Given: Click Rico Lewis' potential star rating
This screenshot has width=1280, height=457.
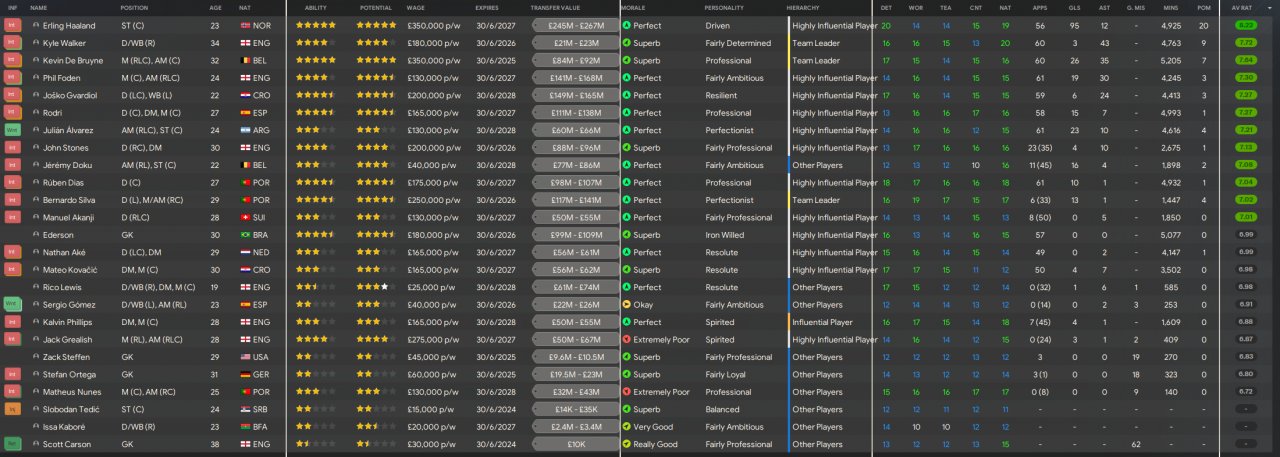Looking at the screenshot, I should point(377,287).
